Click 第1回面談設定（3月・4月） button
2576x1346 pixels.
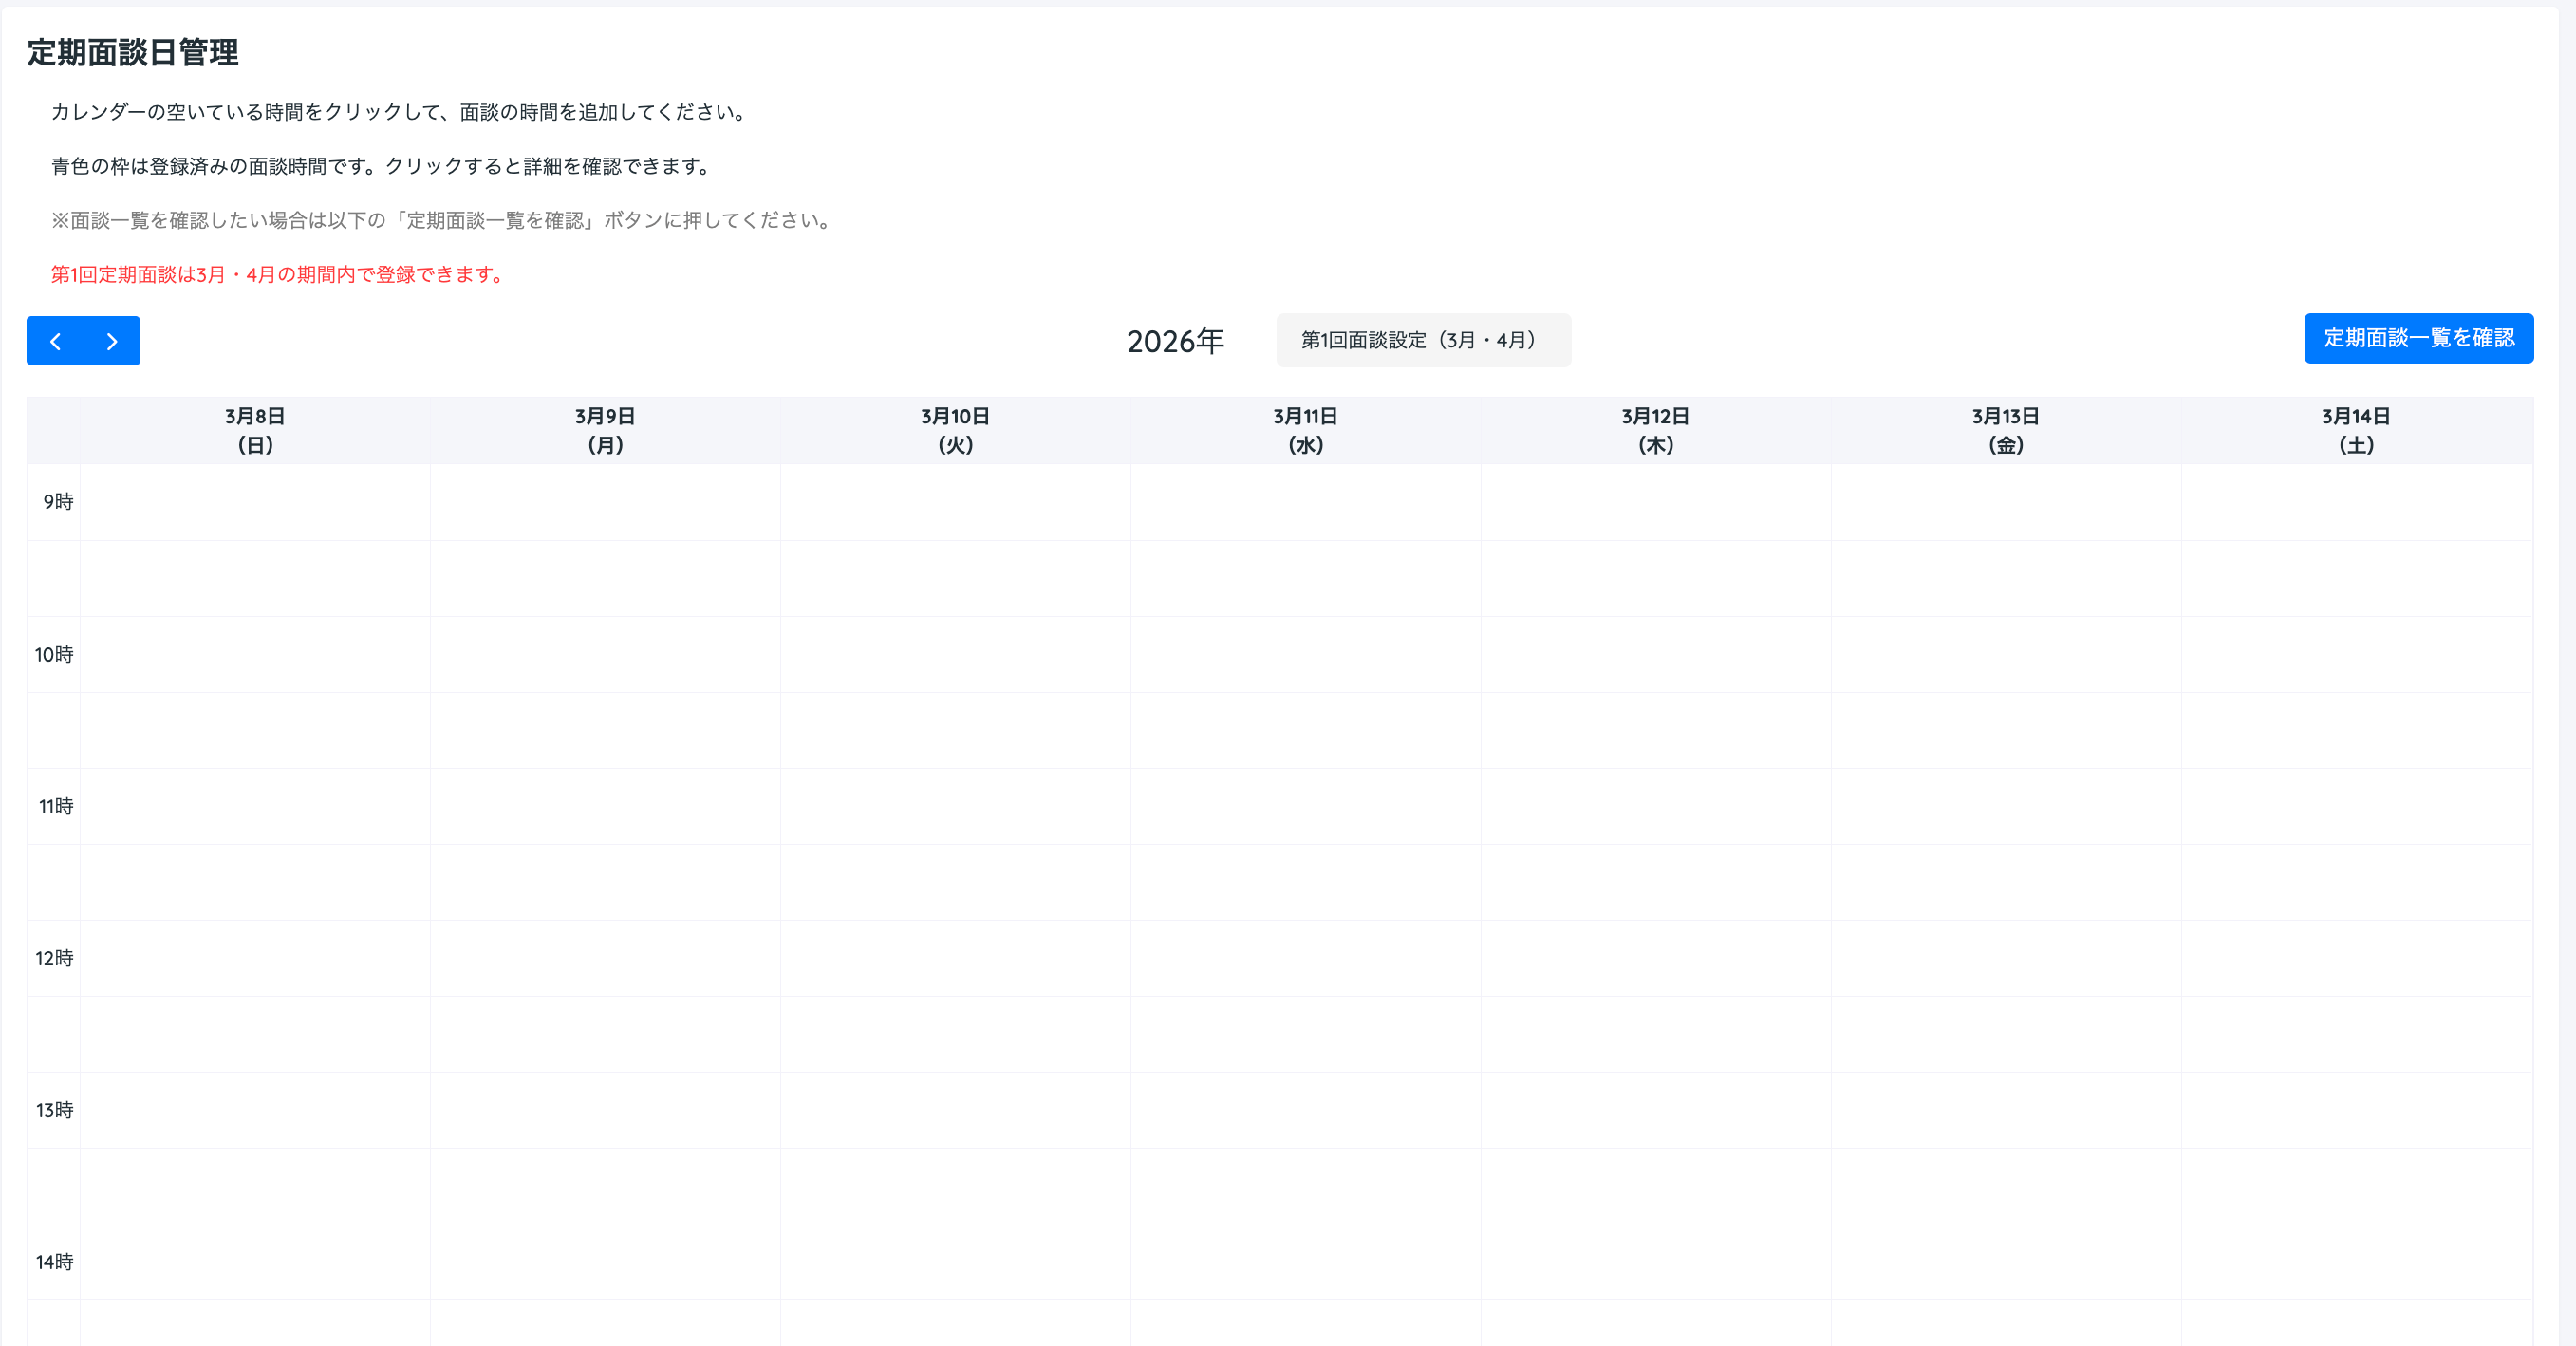click(x=1422, y=340)
